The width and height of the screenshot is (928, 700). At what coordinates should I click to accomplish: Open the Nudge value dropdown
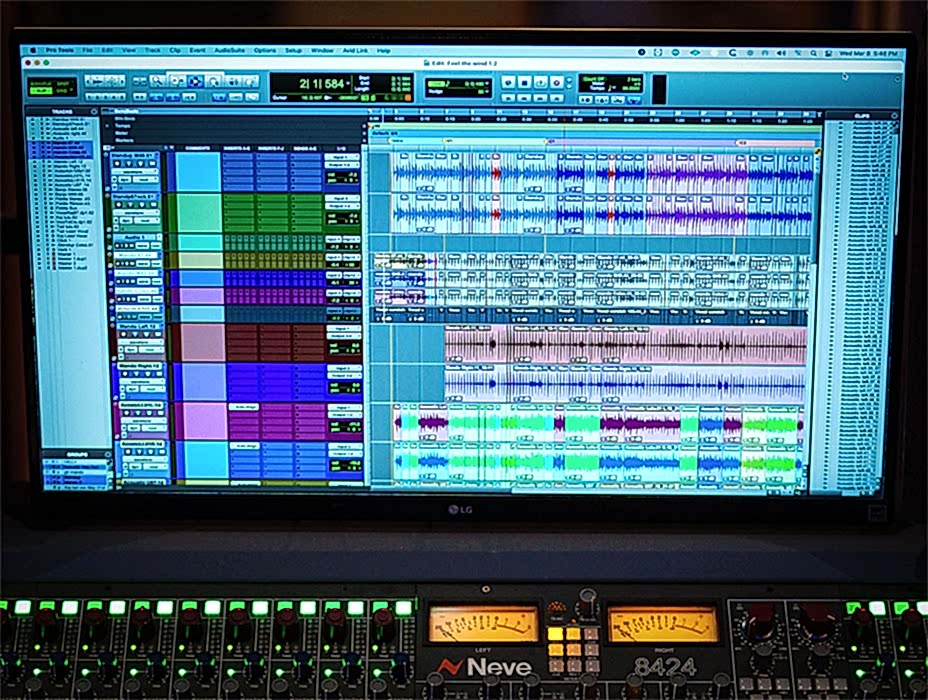click(x=486, y=92)
